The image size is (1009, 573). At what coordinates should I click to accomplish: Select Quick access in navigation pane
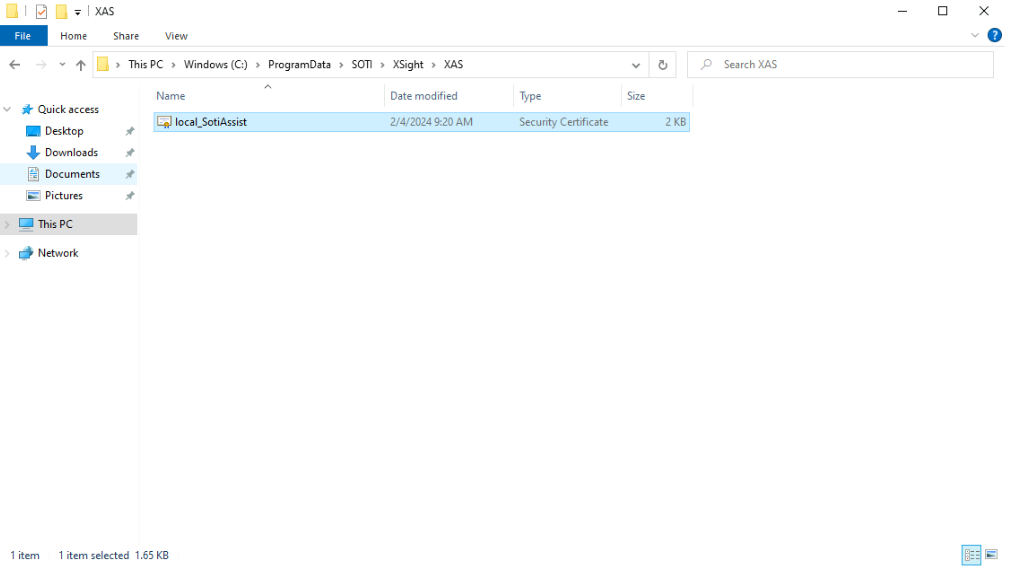pyautogui.click(x=68, y=109)
